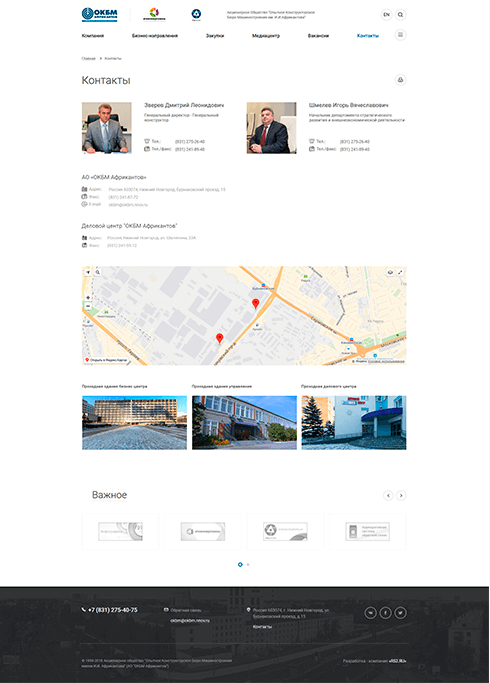Screen dimensions: 490x683
Task: Click the upper red map pin
Action: click(256, 304)
